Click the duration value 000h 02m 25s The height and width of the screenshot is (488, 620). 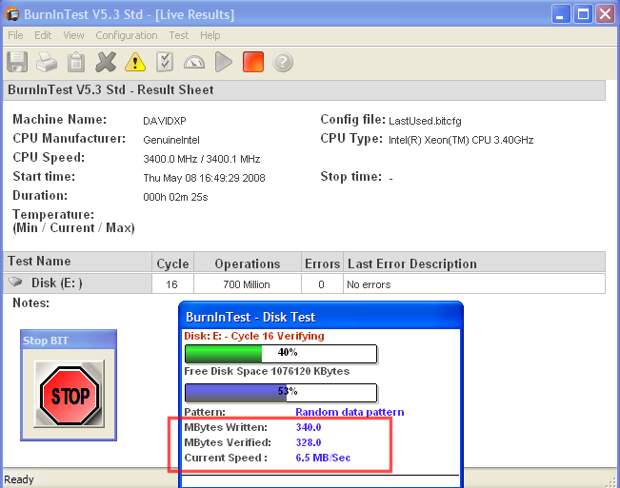point(176,197)
